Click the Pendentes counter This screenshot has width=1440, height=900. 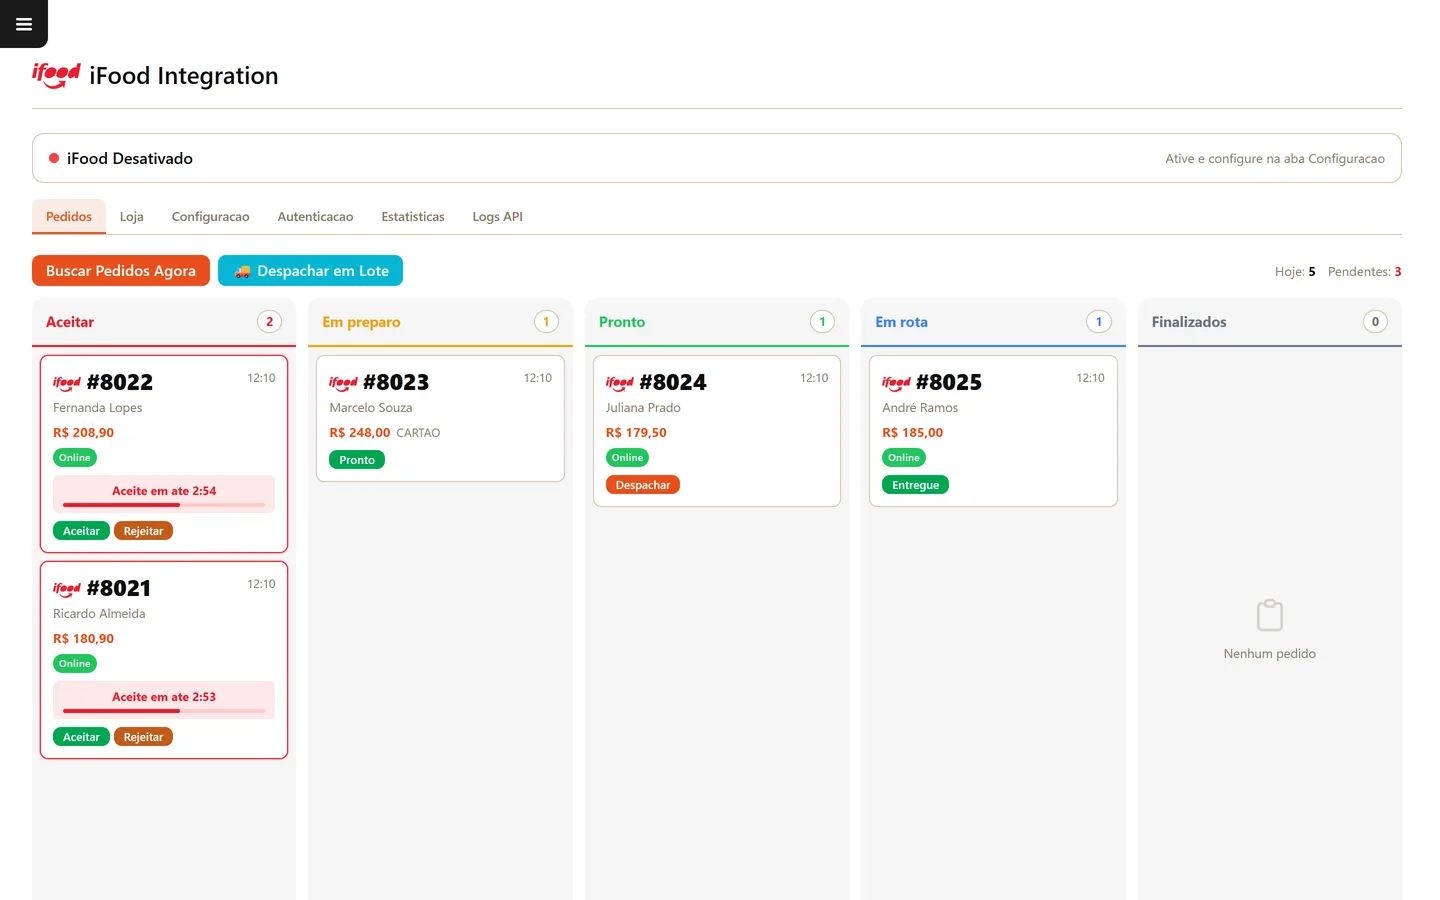1365,272
